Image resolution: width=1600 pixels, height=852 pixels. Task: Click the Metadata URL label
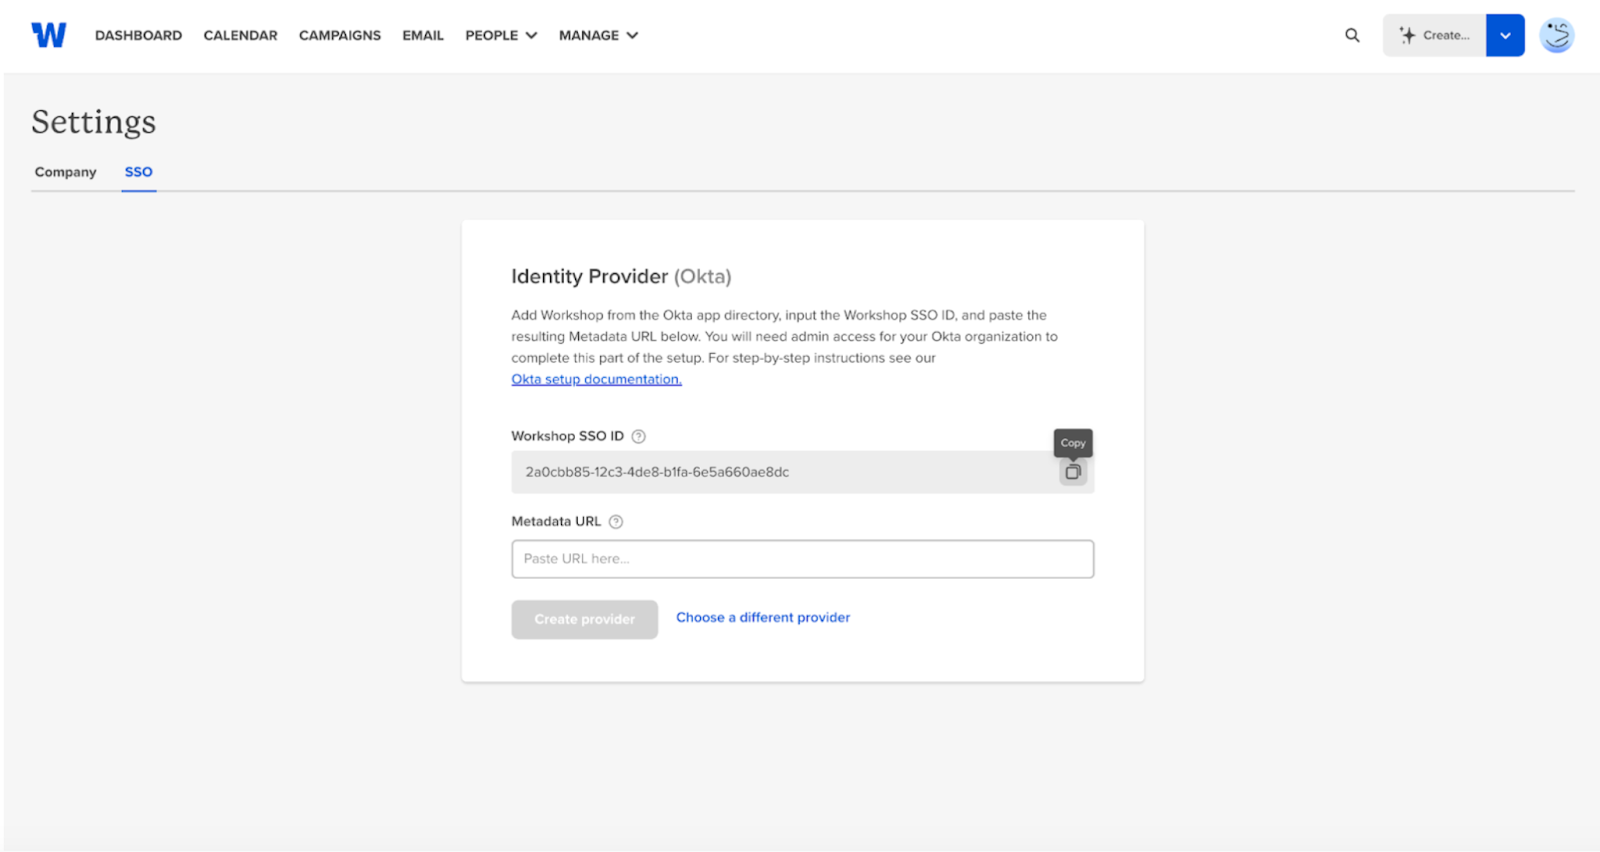(x=556, y=521)
